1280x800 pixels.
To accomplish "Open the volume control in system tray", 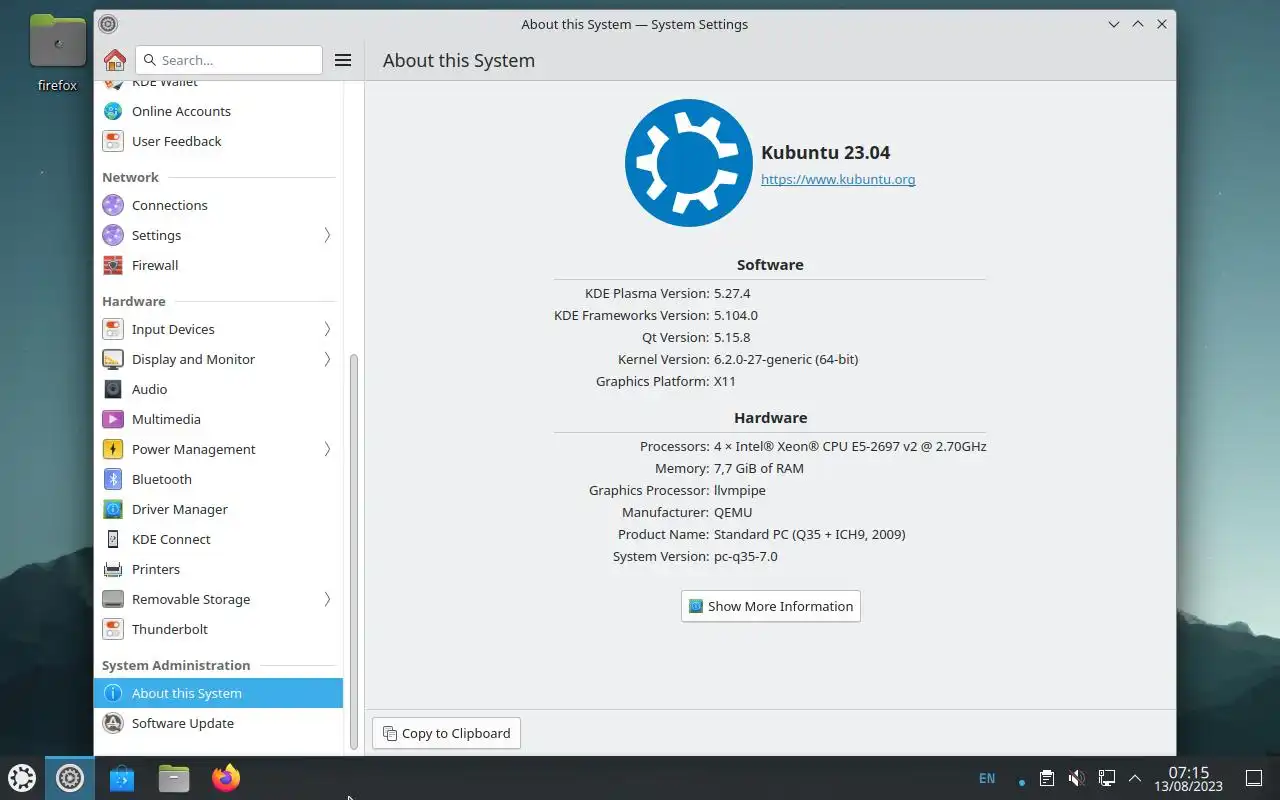I will [1077, 778].
